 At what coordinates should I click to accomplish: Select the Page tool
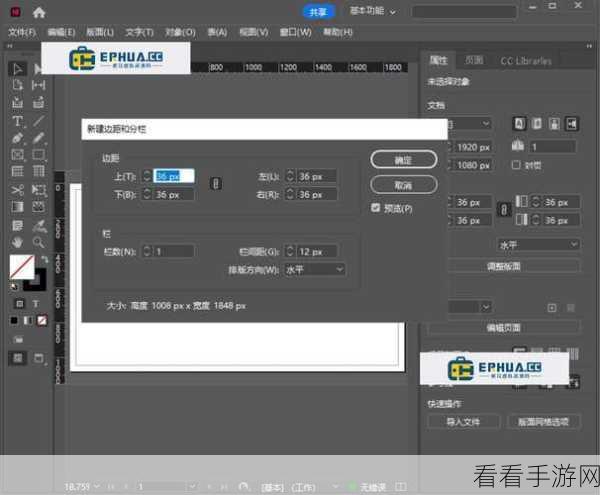[x=17, y=85]
